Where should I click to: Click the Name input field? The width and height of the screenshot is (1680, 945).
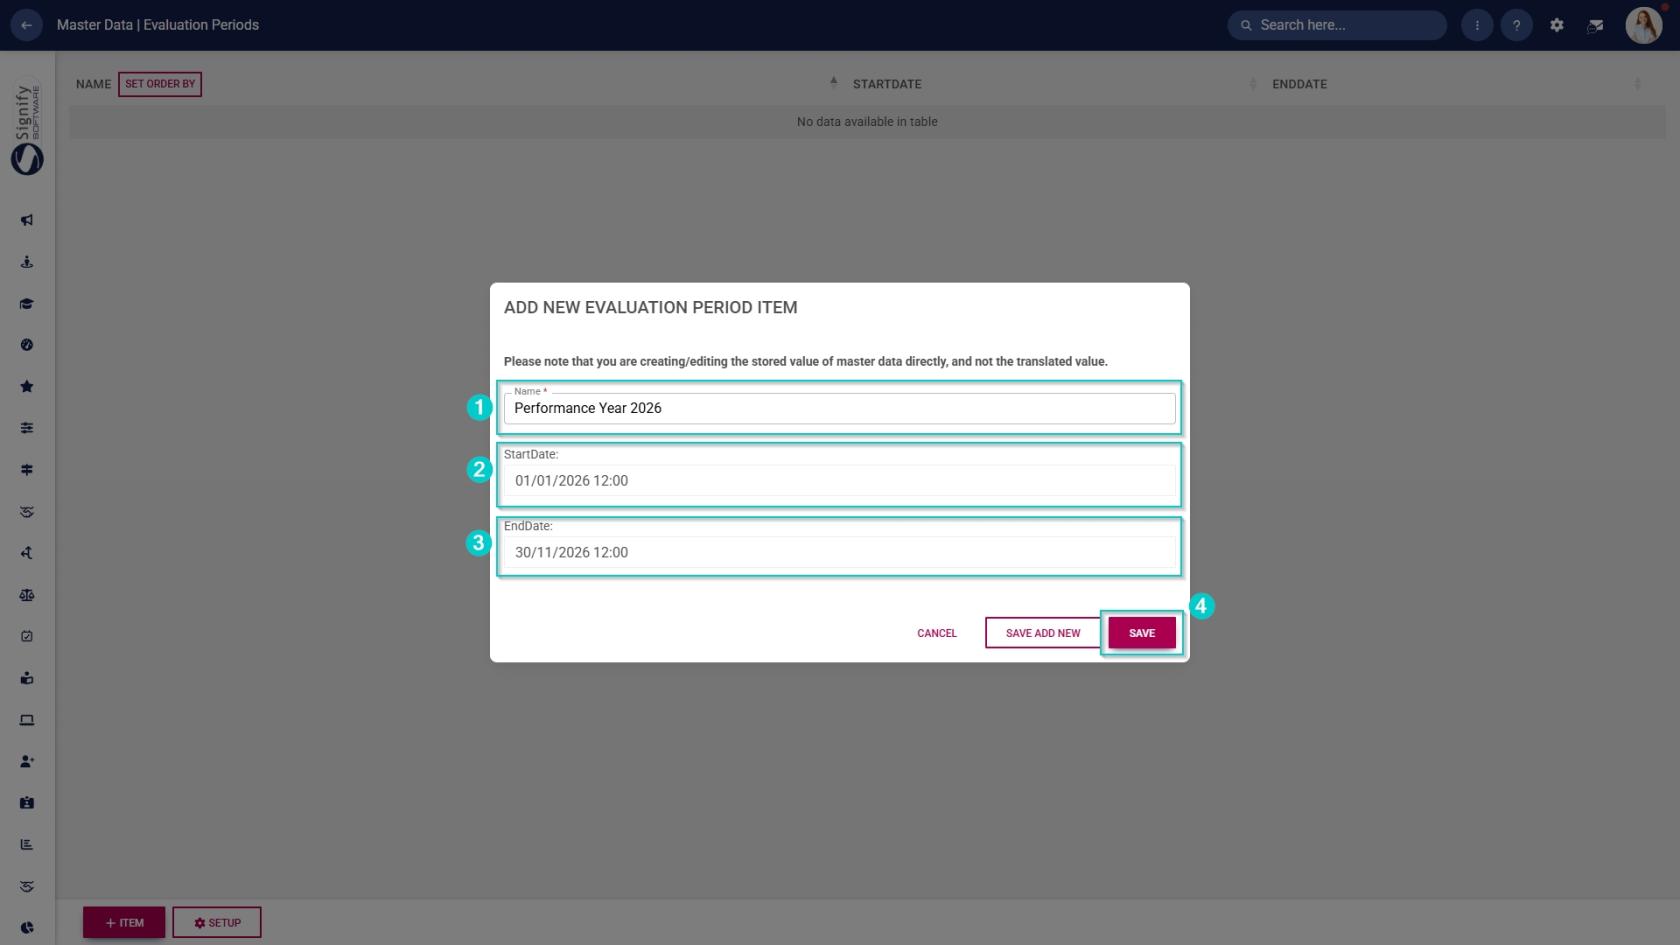point(839,408)
